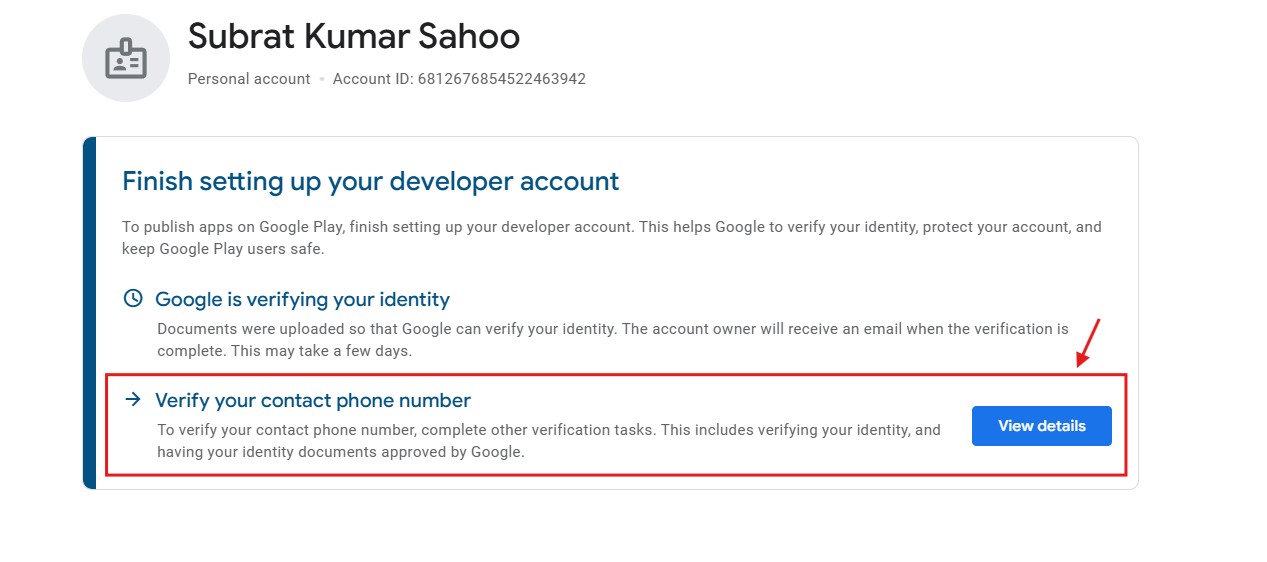Click the ID badge account avatar icon
This screenshot has width=1267, height=562.
[x=126, y=58]
